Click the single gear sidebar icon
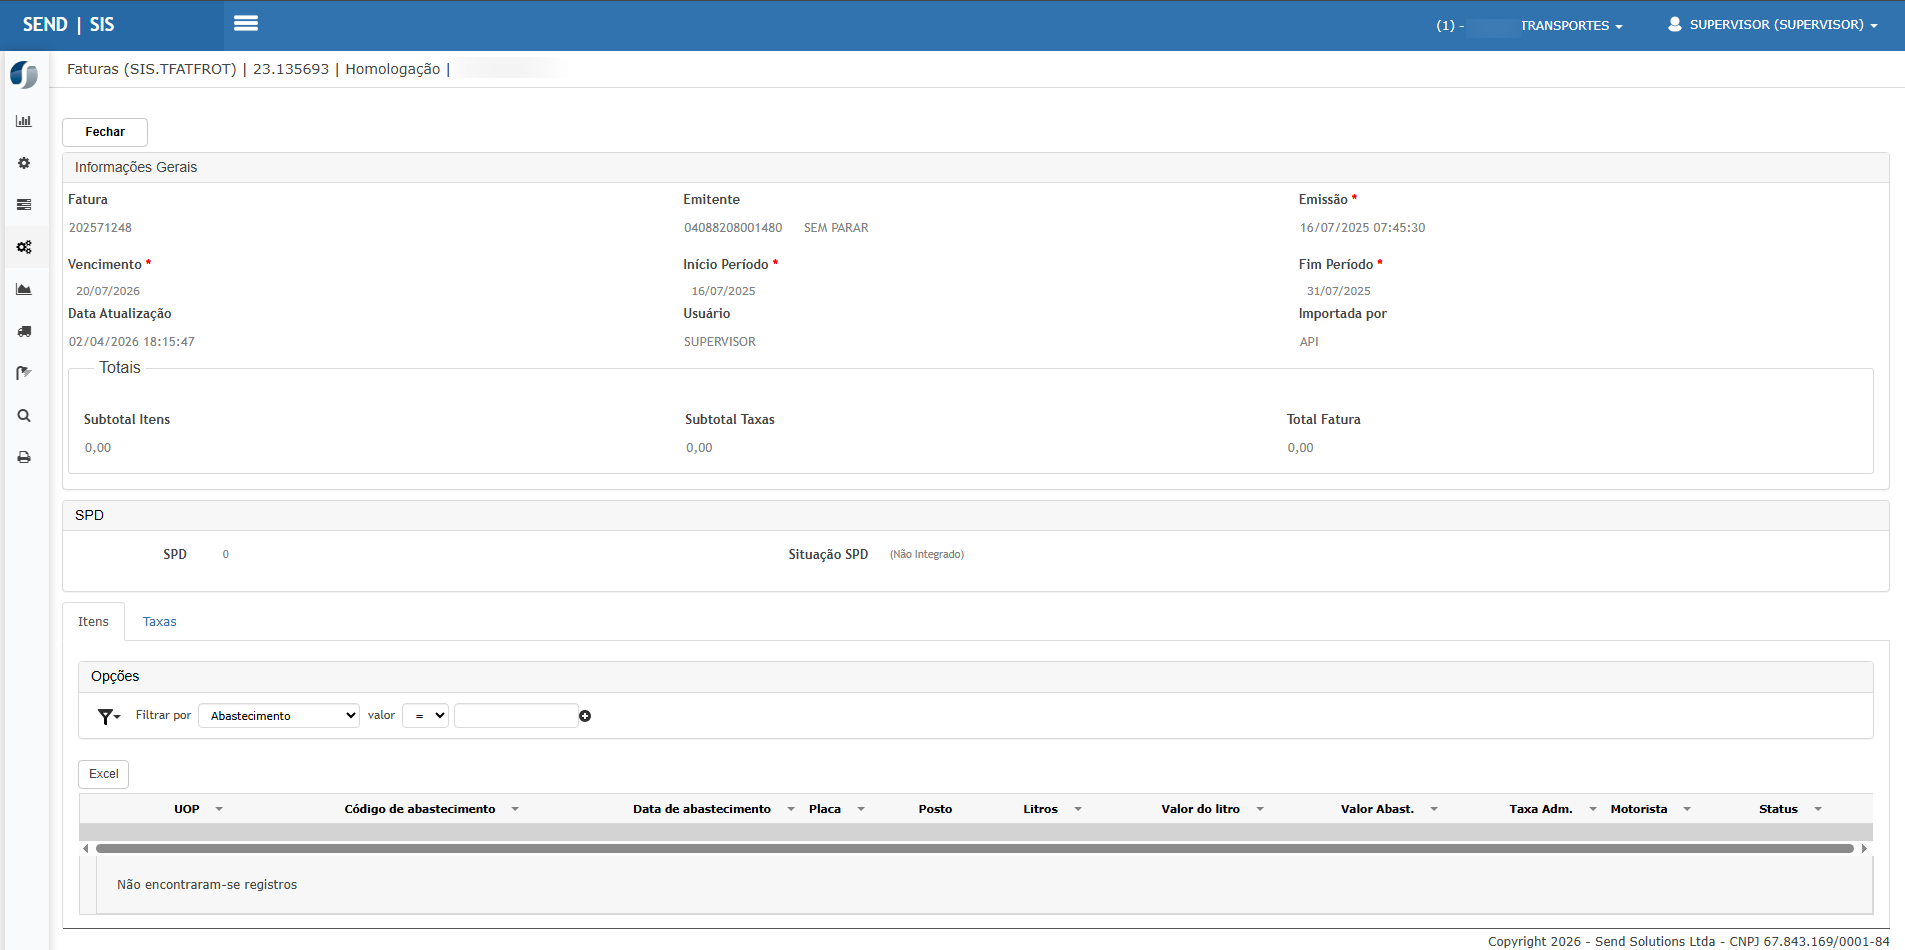This screenshot has width=1905, height=950. point(24,163)
